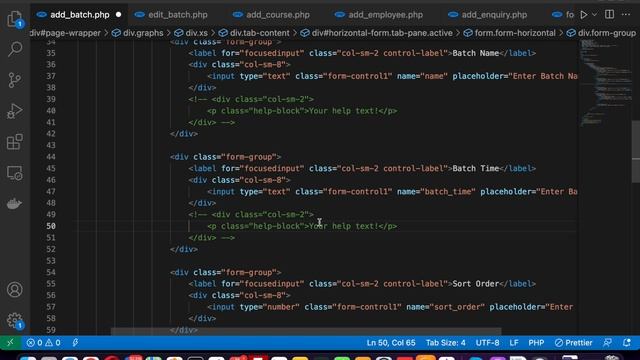This screenshot has height=360, width=640.
Task: Select div.tab-content in breadcrumb
Action: pos(259,33)
